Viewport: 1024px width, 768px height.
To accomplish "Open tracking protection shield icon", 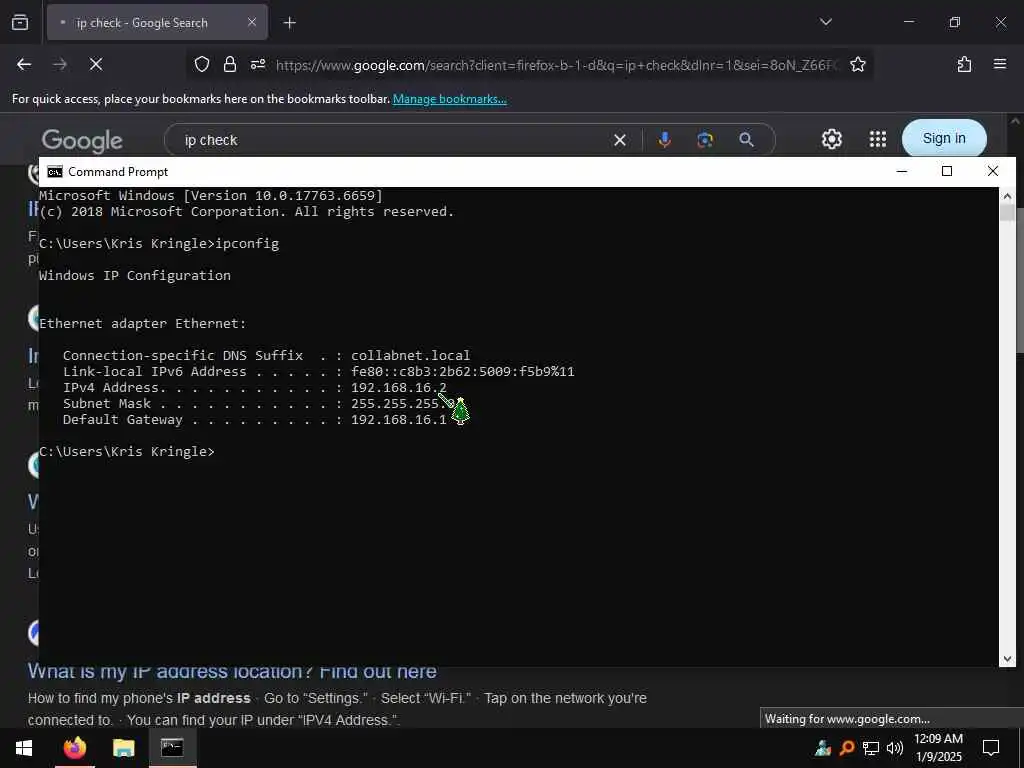I will 202,64.
